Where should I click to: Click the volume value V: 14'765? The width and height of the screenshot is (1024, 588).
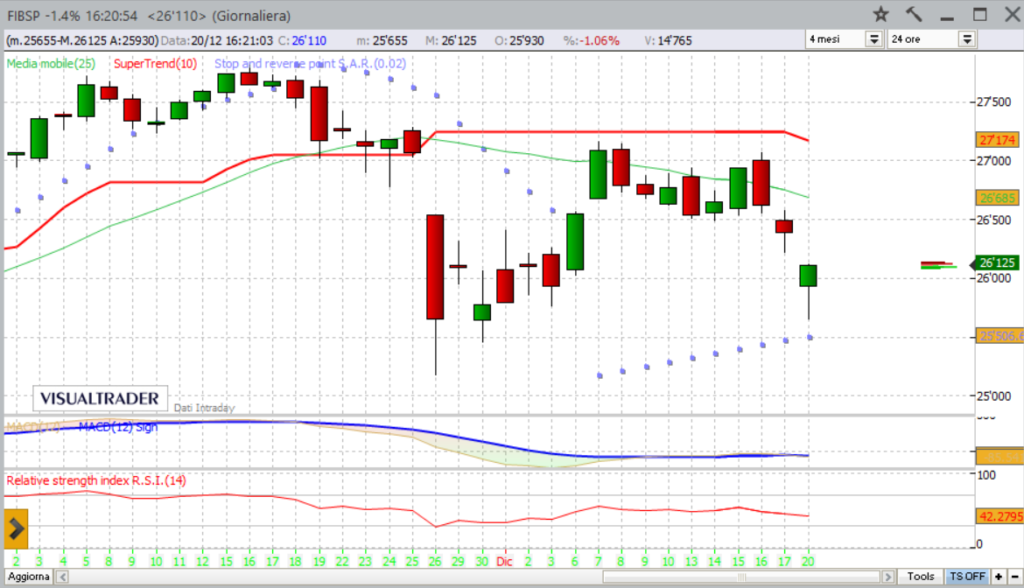(x=668, y=41)
